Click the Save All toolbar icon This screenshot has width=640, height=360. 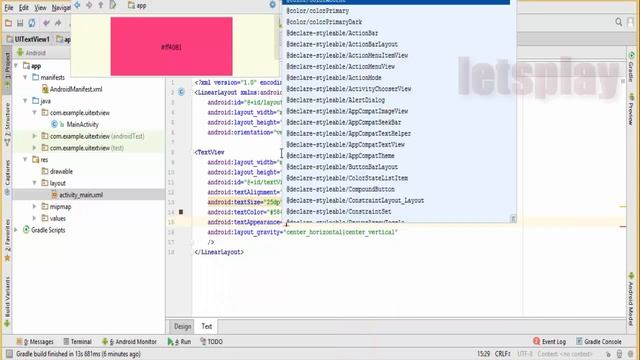coord(20,23)
